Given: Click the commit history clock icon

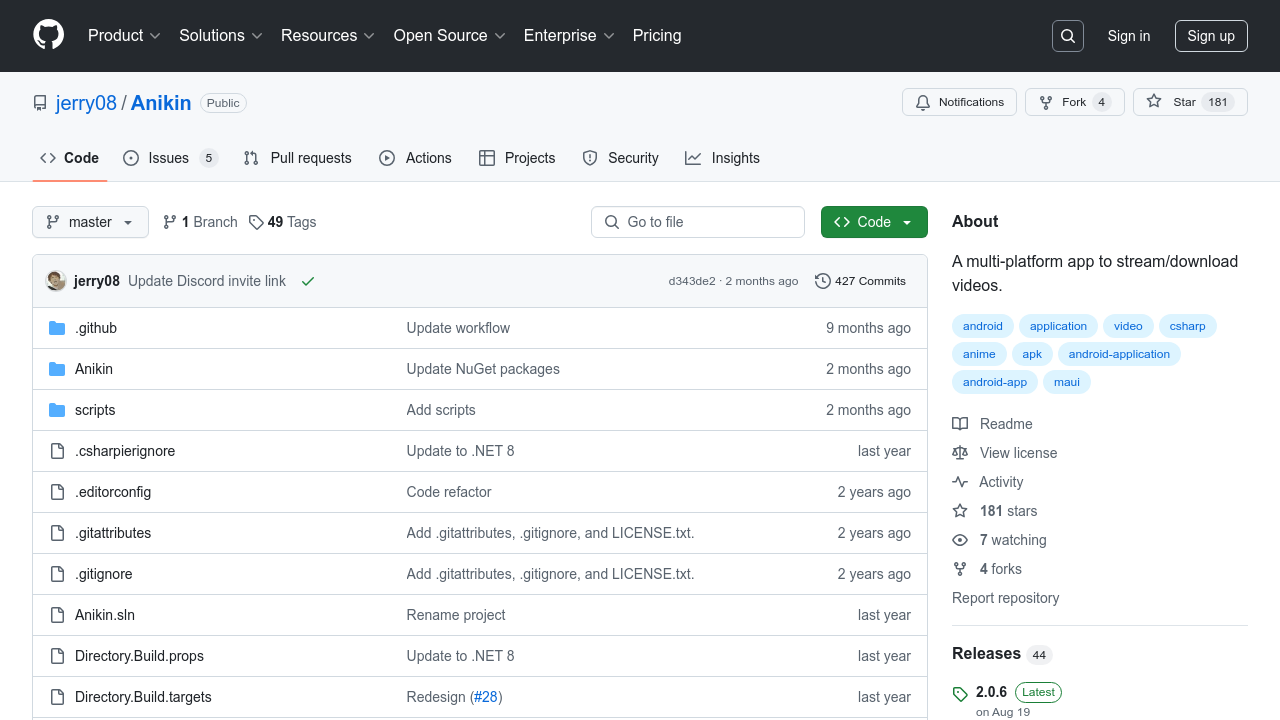Looking at the screenshot, I should click(x=823, y=281).
